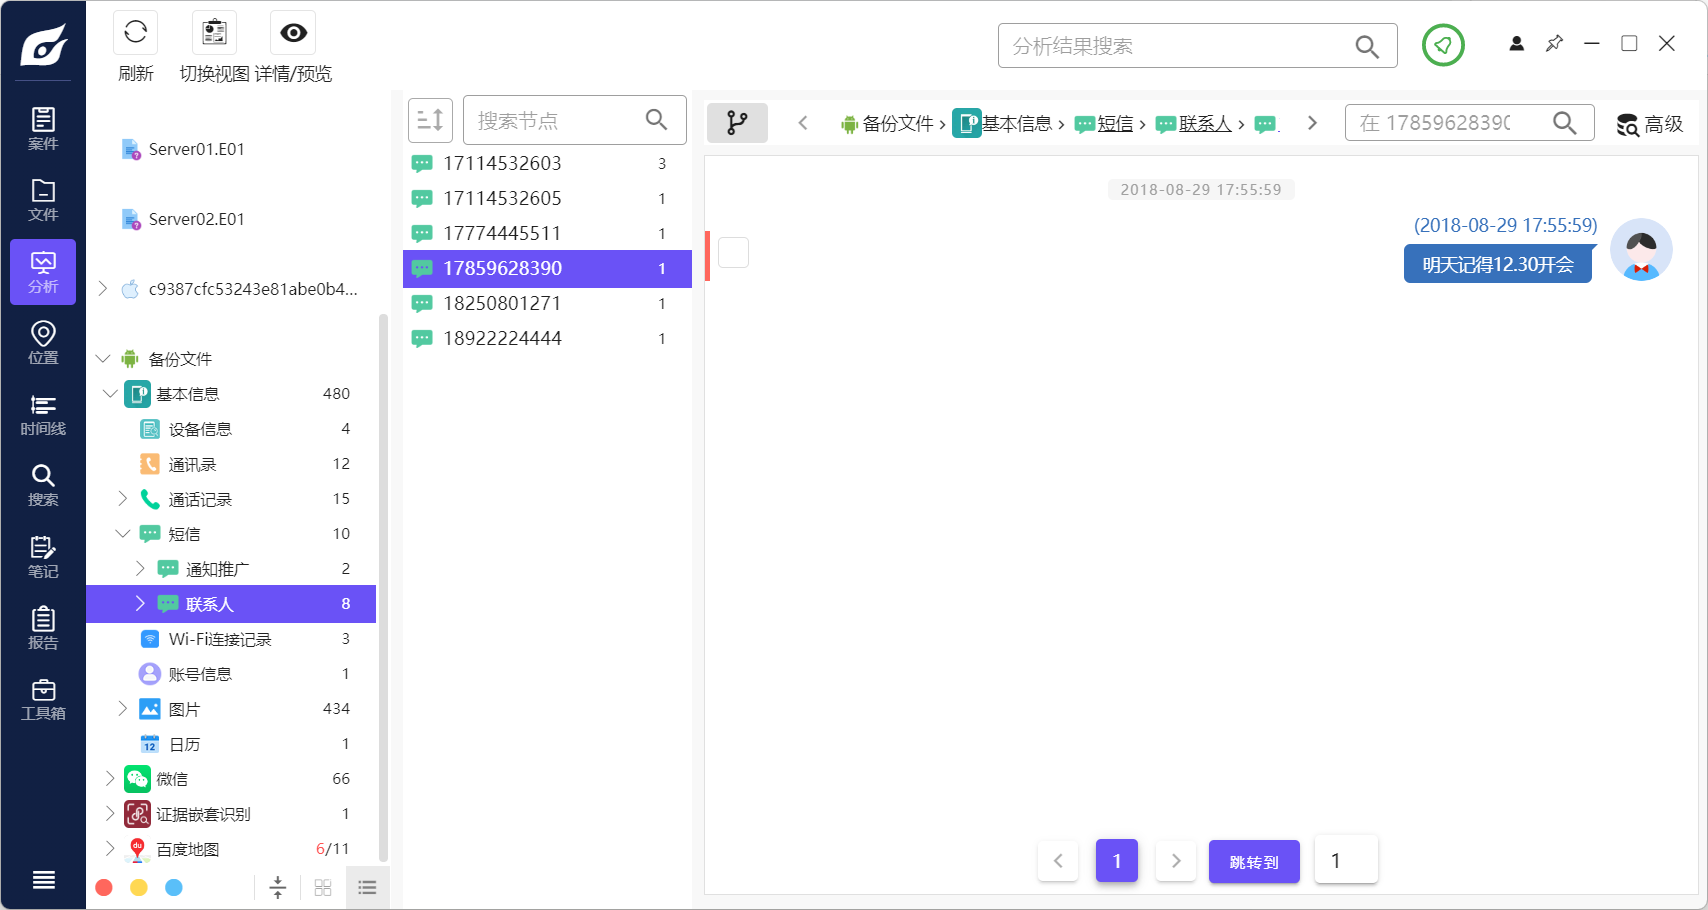Click the 详情/预览 eye icon
Image resolution: width=1708 pixels, height=910 pixels.
292,33
